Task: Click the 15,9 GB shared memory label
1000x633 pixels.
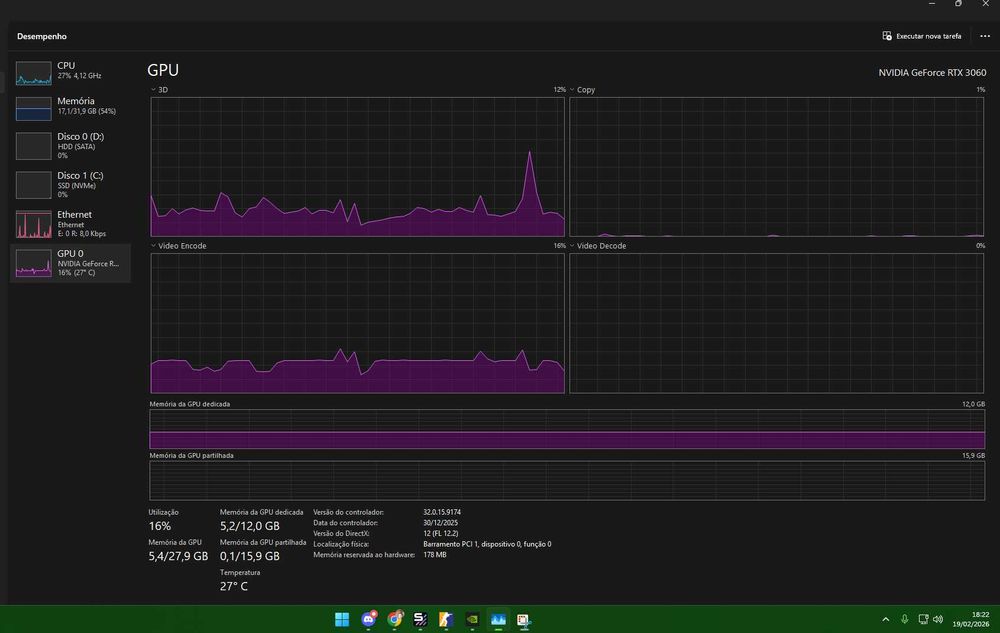Action: coord(973,456)
